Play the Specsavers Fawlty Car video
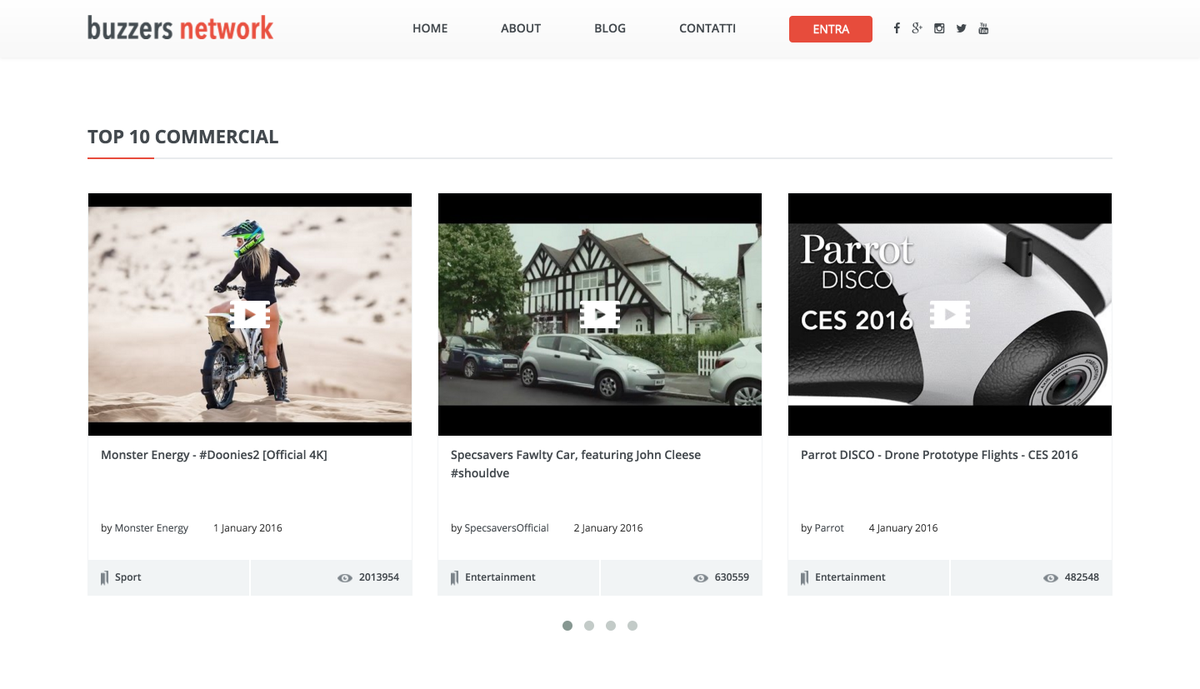The image size is (1200, 689). [x=600, y=315]
